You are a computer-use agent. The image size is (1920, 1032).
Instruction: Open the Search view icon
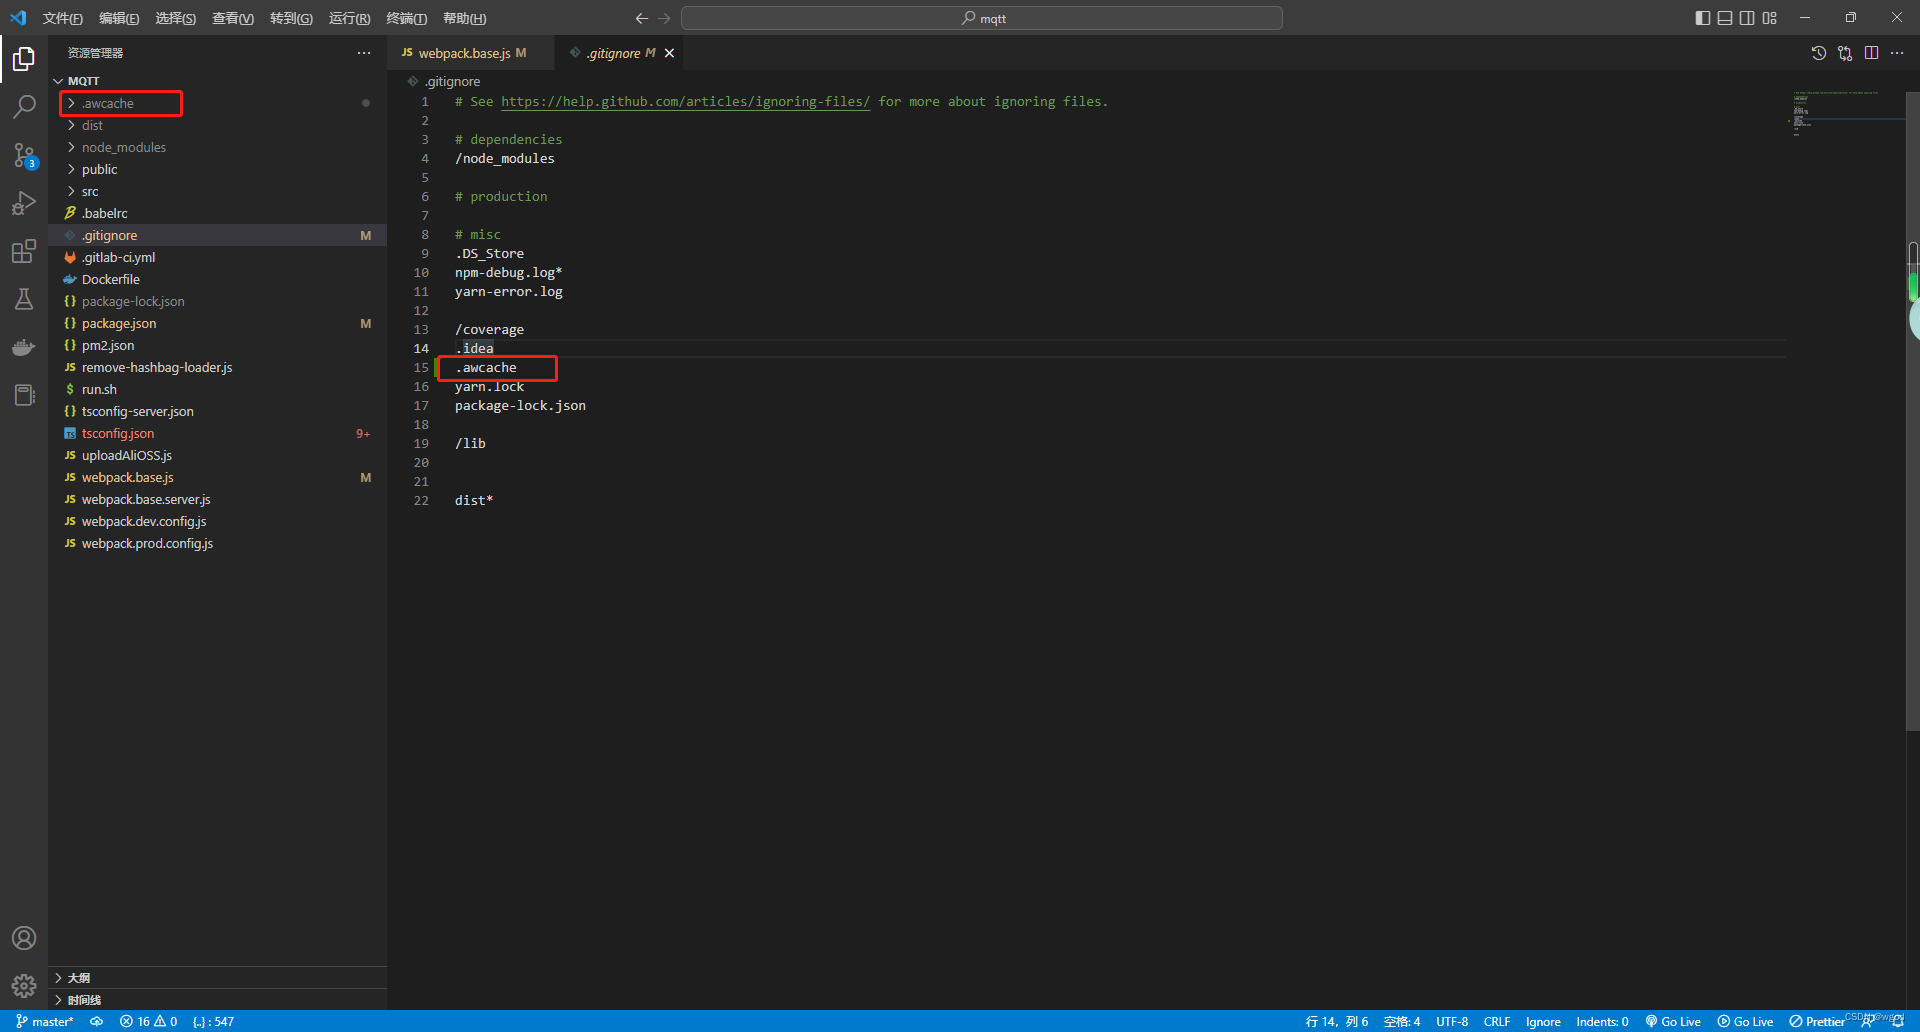point(23,107)
